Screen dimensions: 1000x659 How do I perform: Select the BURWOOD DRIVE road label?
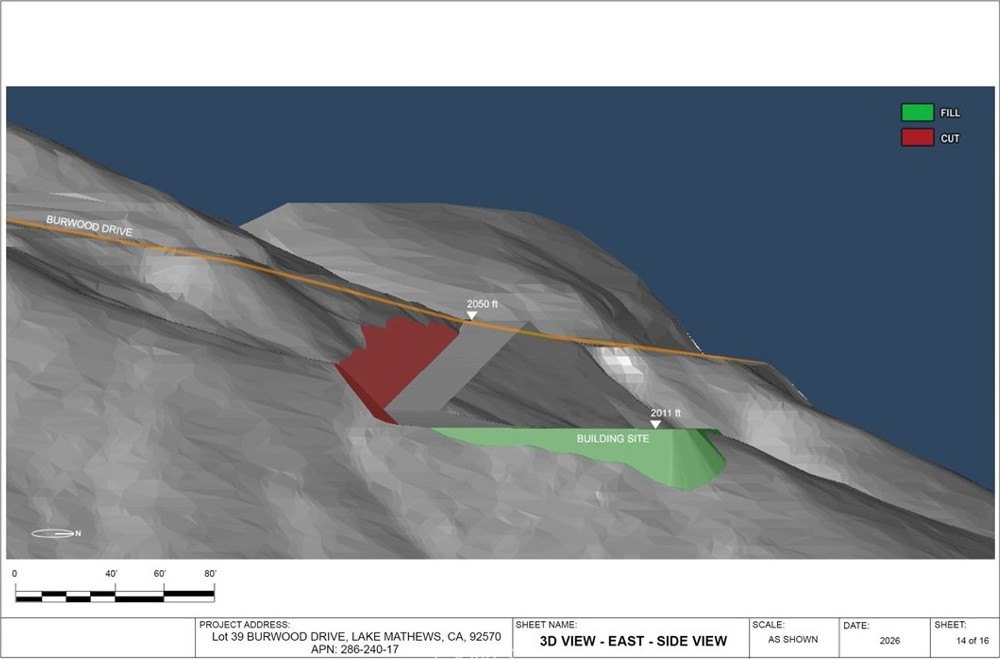click(89, 226)
